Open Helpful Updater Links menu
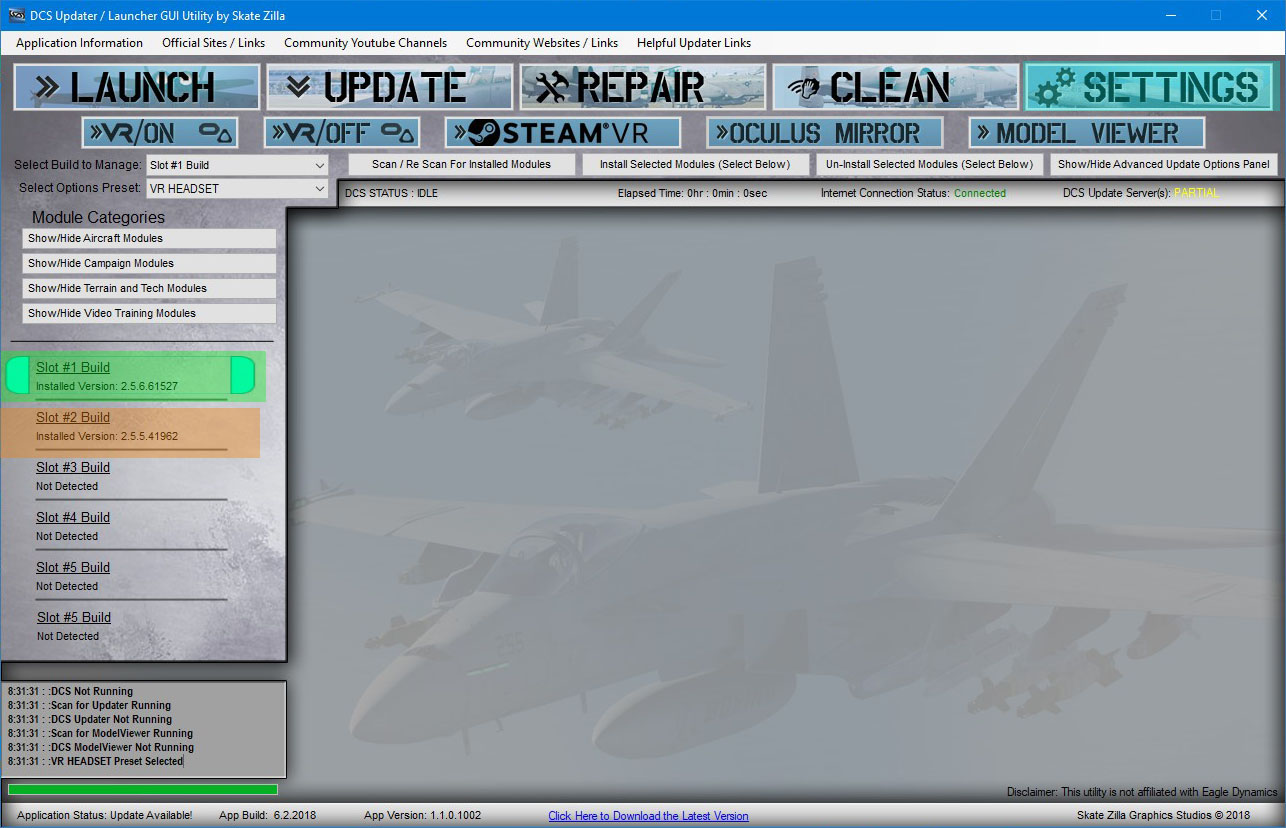1286x828 pixels. point(693,43)
